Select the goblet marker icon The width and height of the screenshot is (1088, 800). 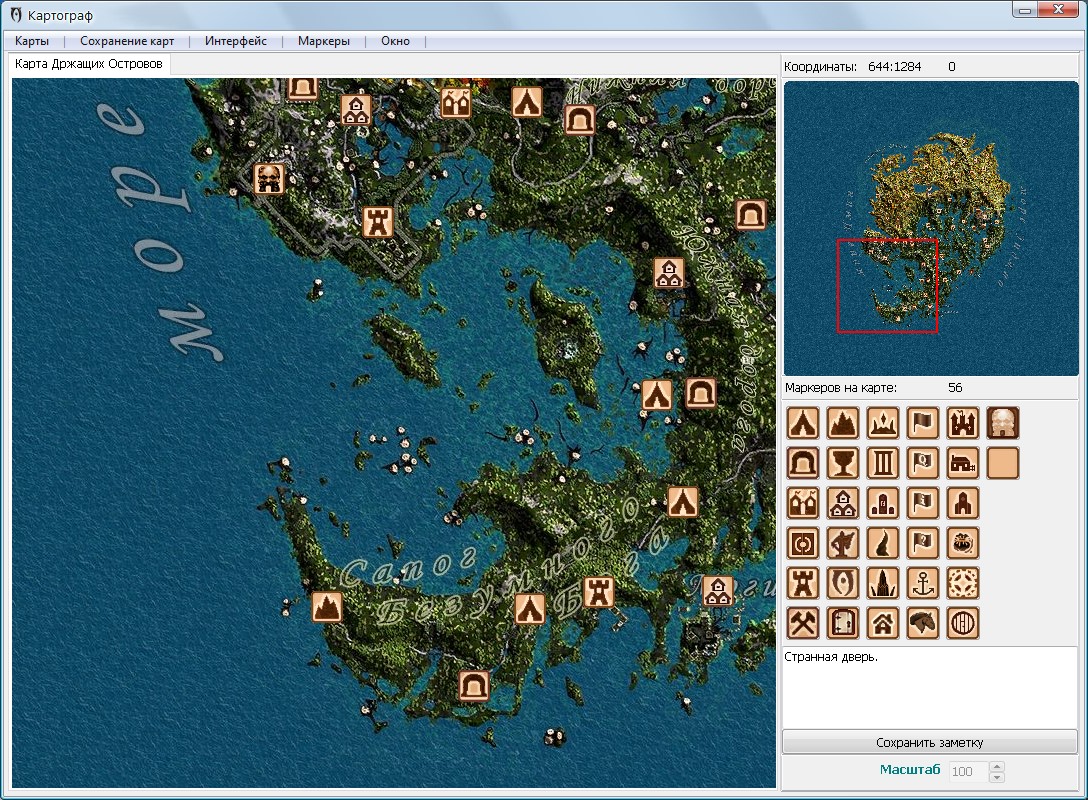click(843, 463)
